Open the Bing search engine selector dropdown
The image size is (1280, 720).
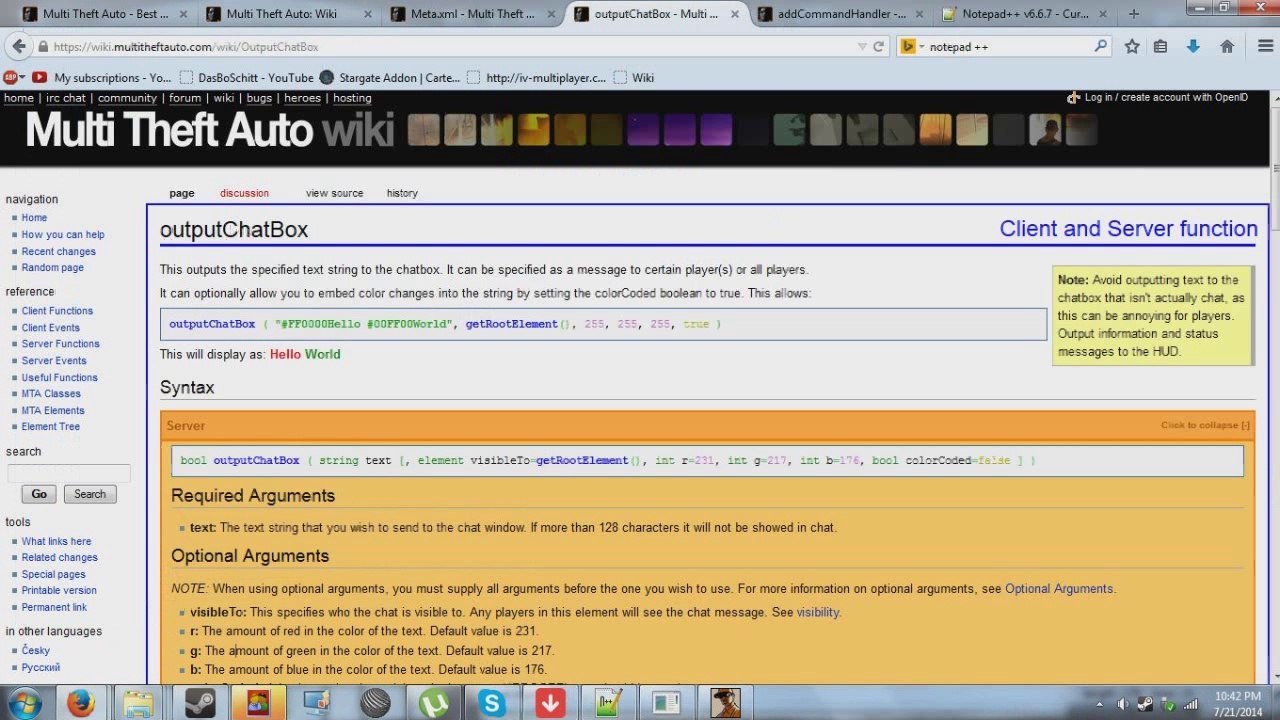tap(911, 46)
